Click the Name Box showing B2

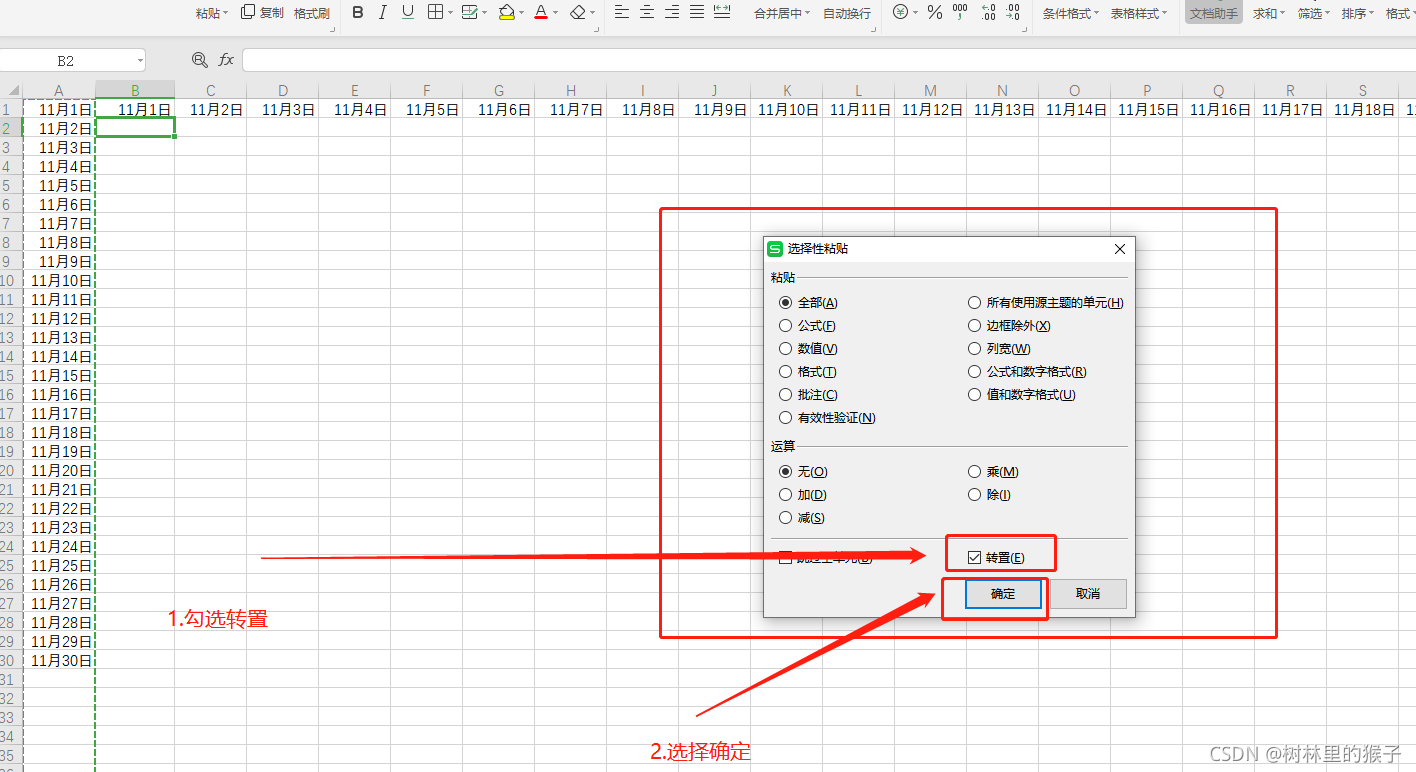coord(66,61)
